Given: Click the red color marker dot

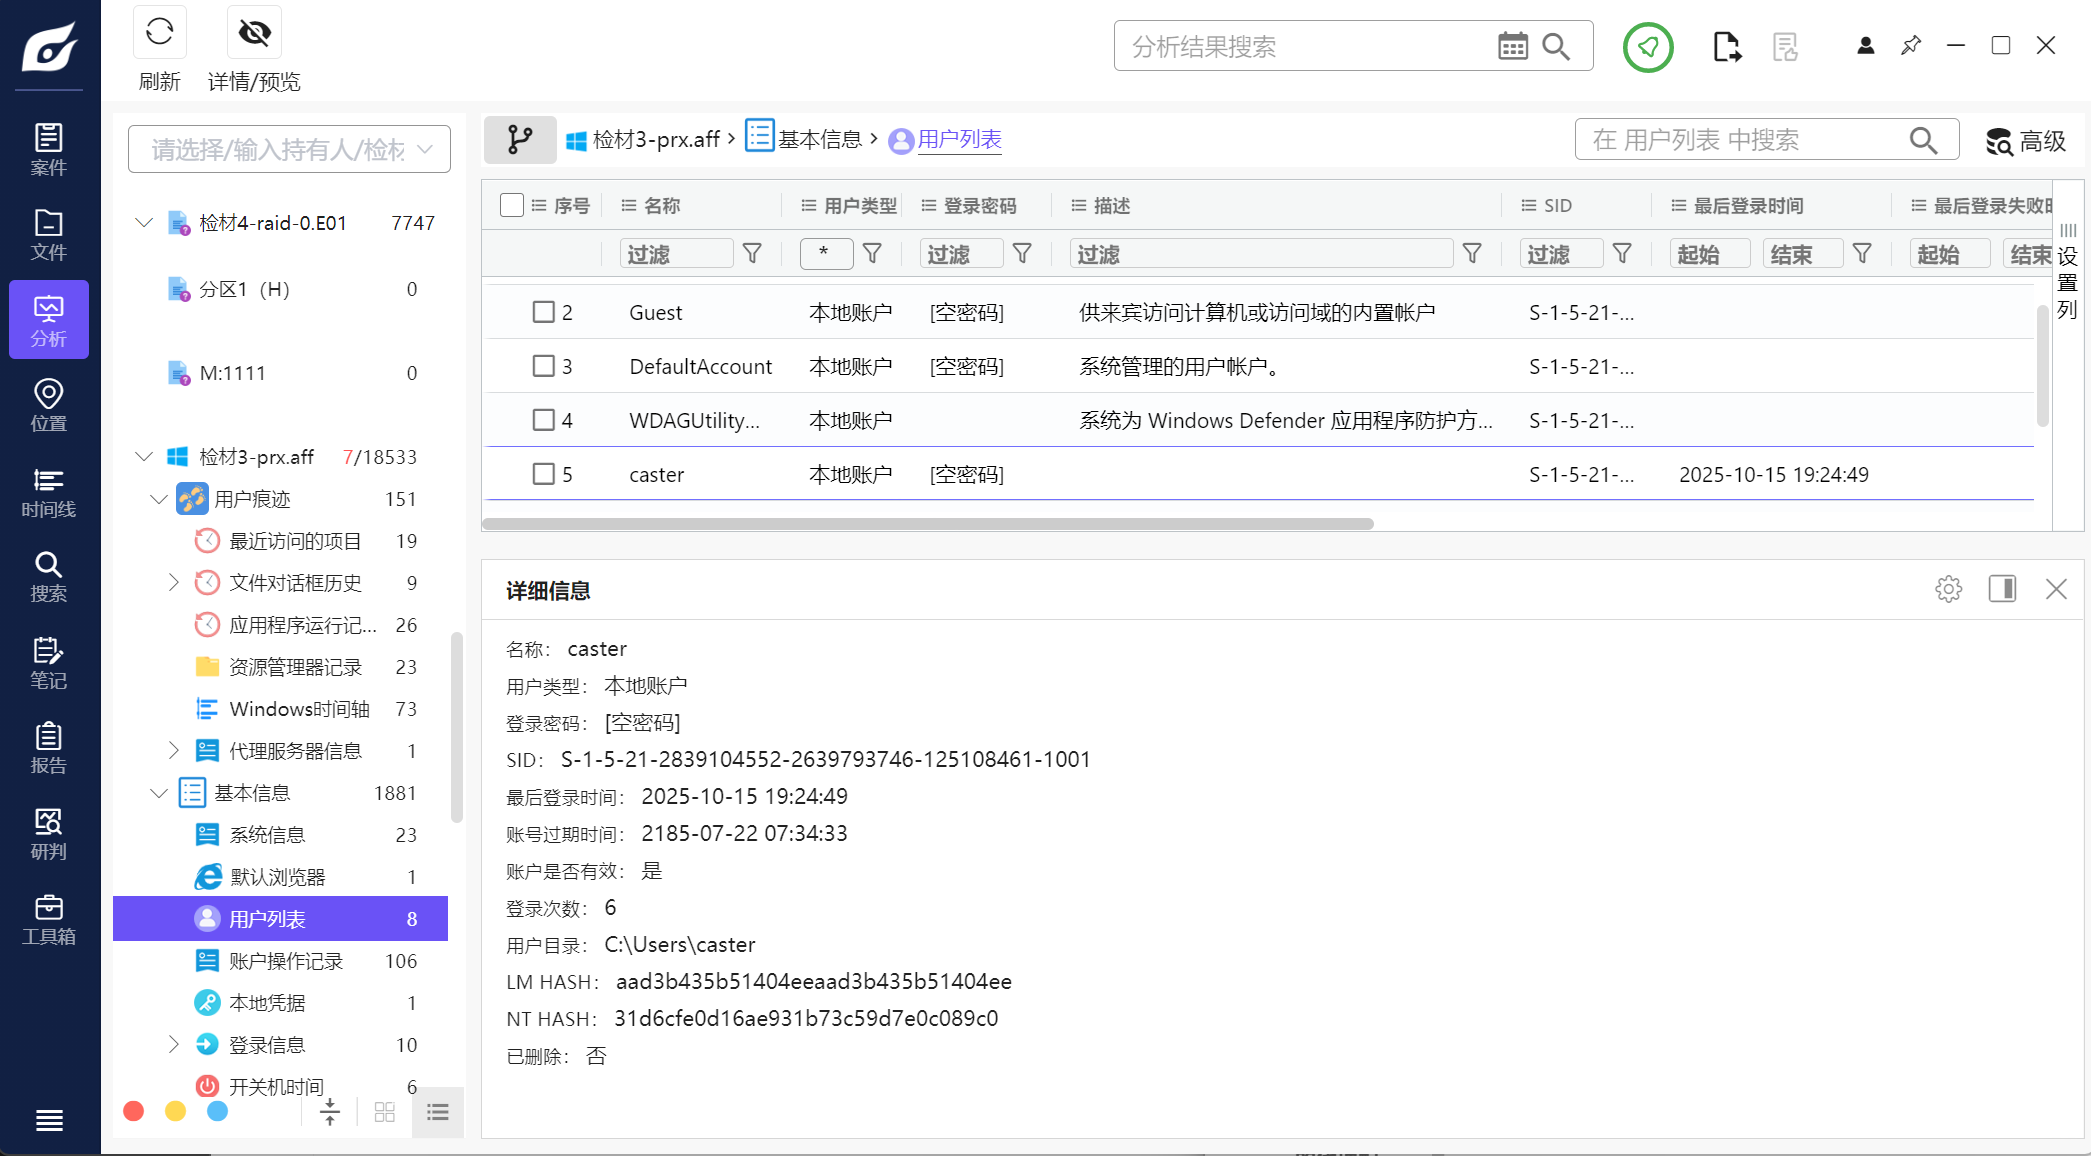Looking at the screenshot, I should coord(134,1111).
